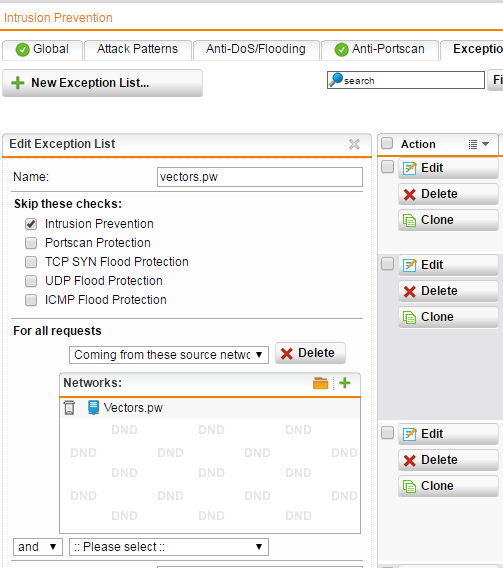Image resolution: width=503 pixels, height=568 pixels.
Task: Remove Vectors.pw using the trash icon
Action: (x=69, y=408)
